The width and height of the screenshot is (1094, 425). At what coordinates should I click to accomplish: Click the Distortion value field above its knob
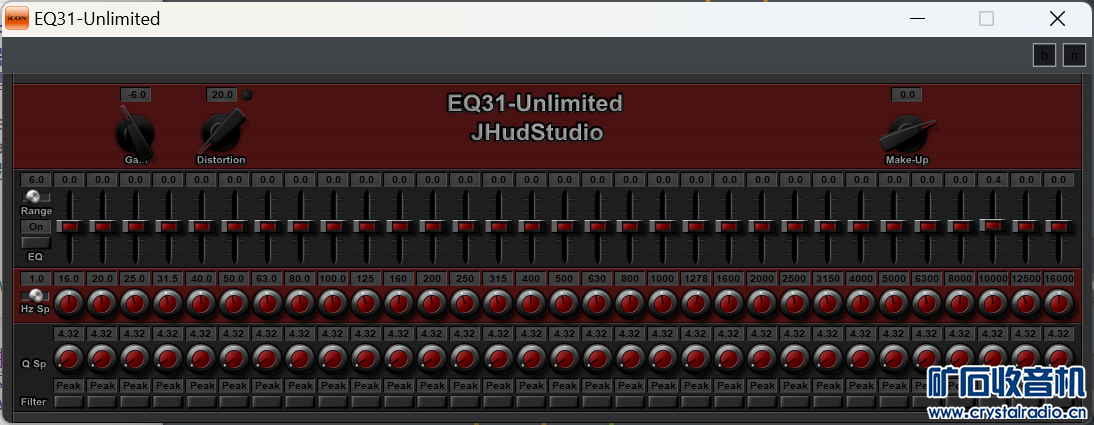[x=222, y=94]
